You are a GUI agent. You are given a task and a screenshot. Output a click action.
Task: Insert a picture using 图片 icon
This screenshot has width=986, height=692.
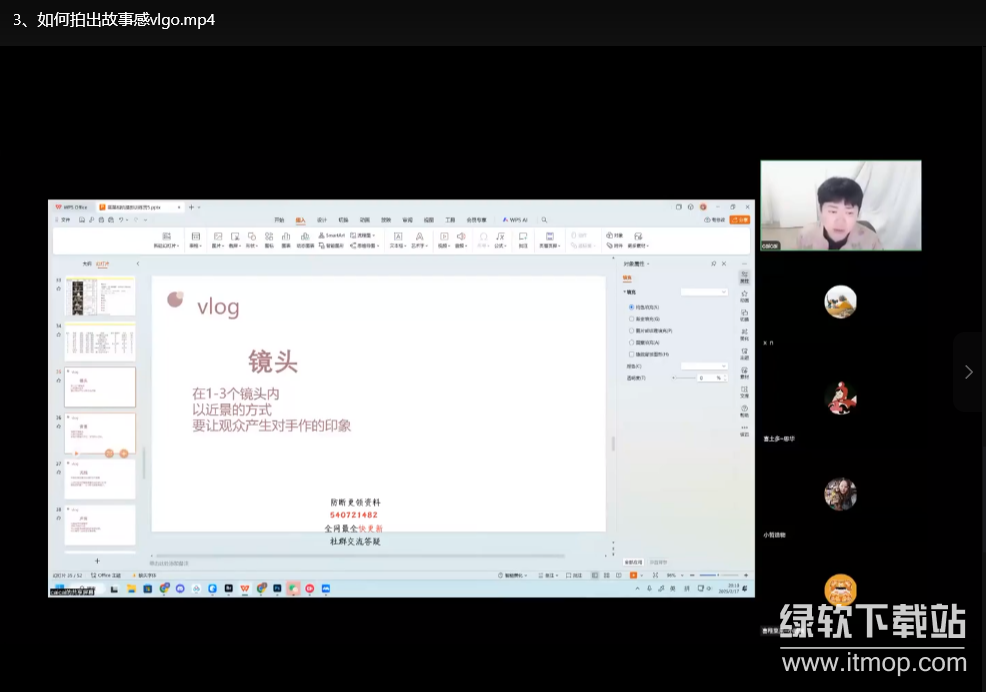tap(217, 238)
